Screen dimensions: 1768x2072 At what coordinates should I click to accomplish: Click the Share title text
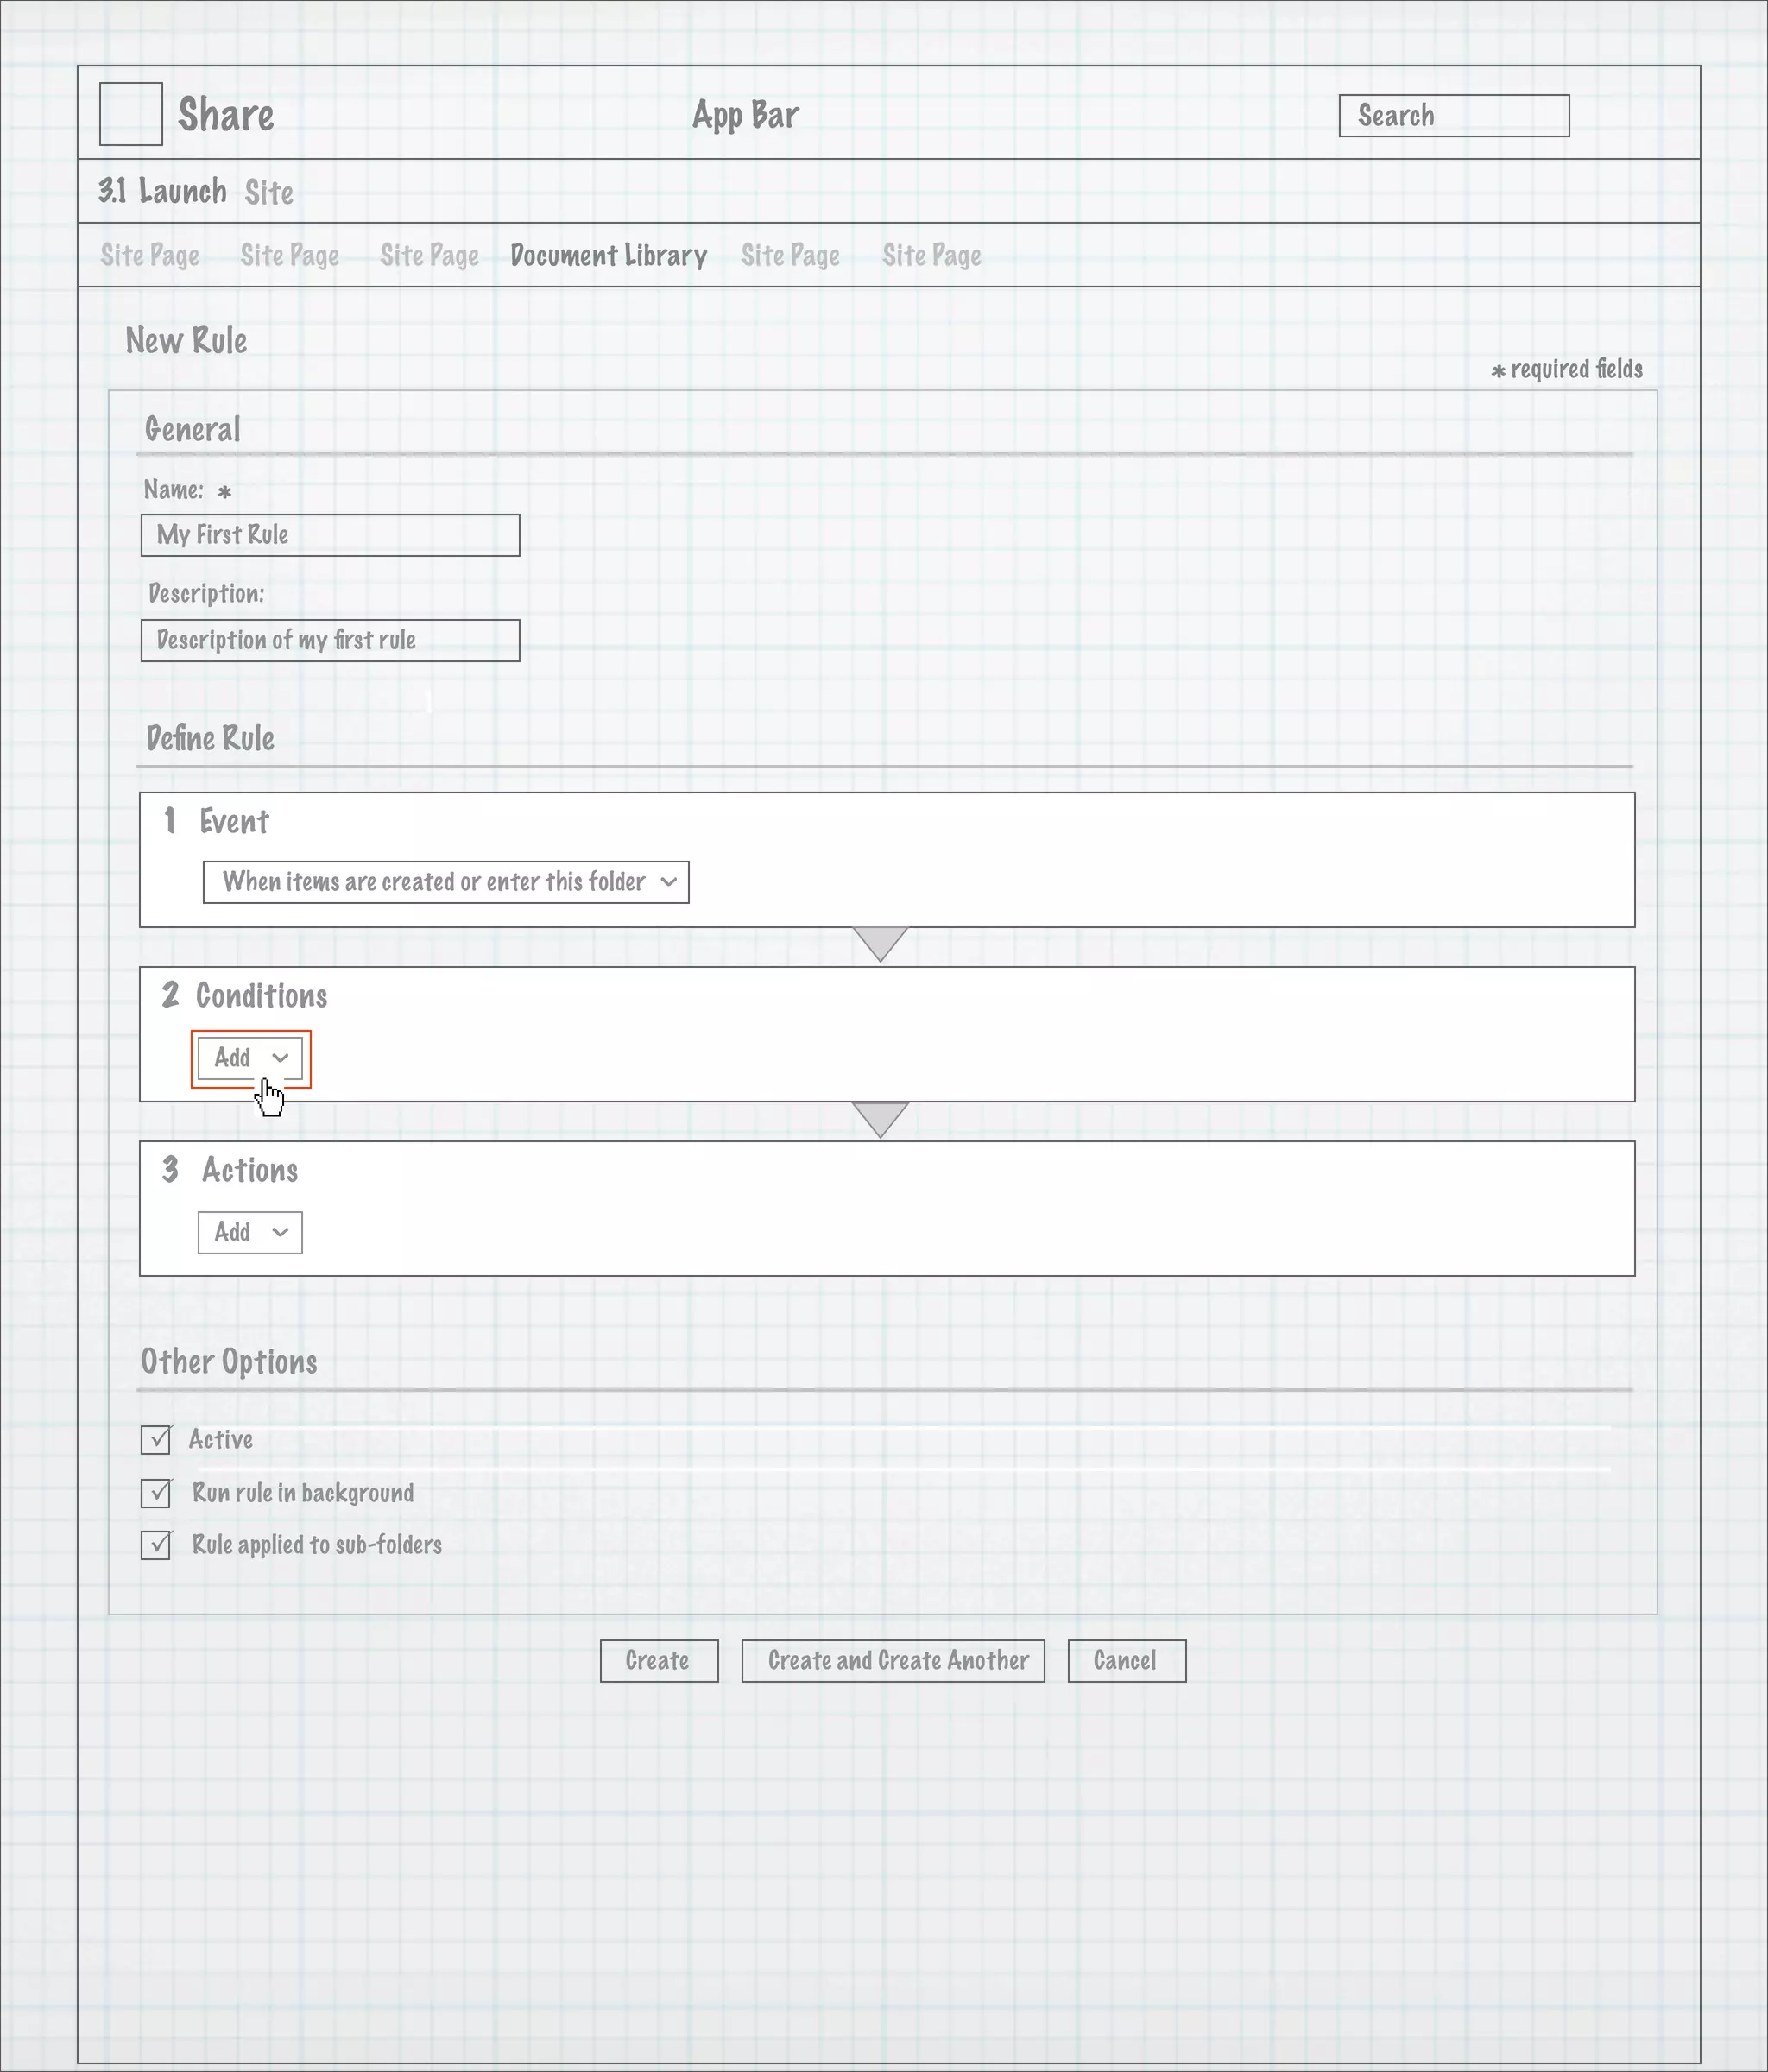click(x=226, y=115)
